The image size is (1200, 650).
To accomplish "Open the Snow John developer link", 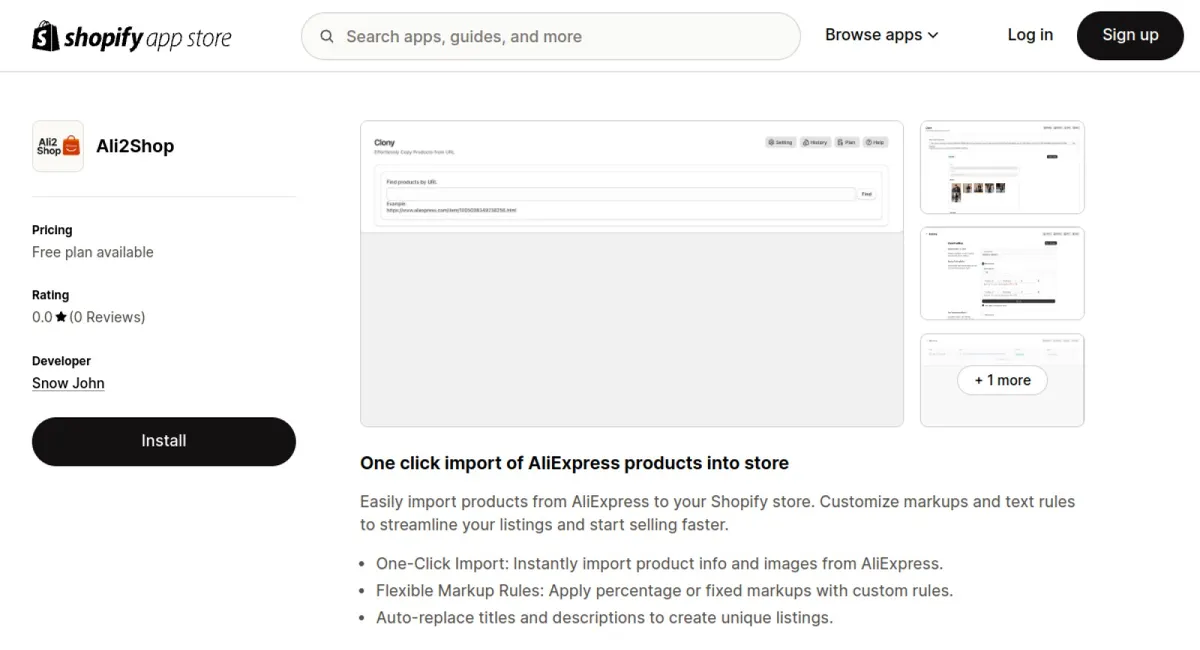I will (x=68, y=383).
